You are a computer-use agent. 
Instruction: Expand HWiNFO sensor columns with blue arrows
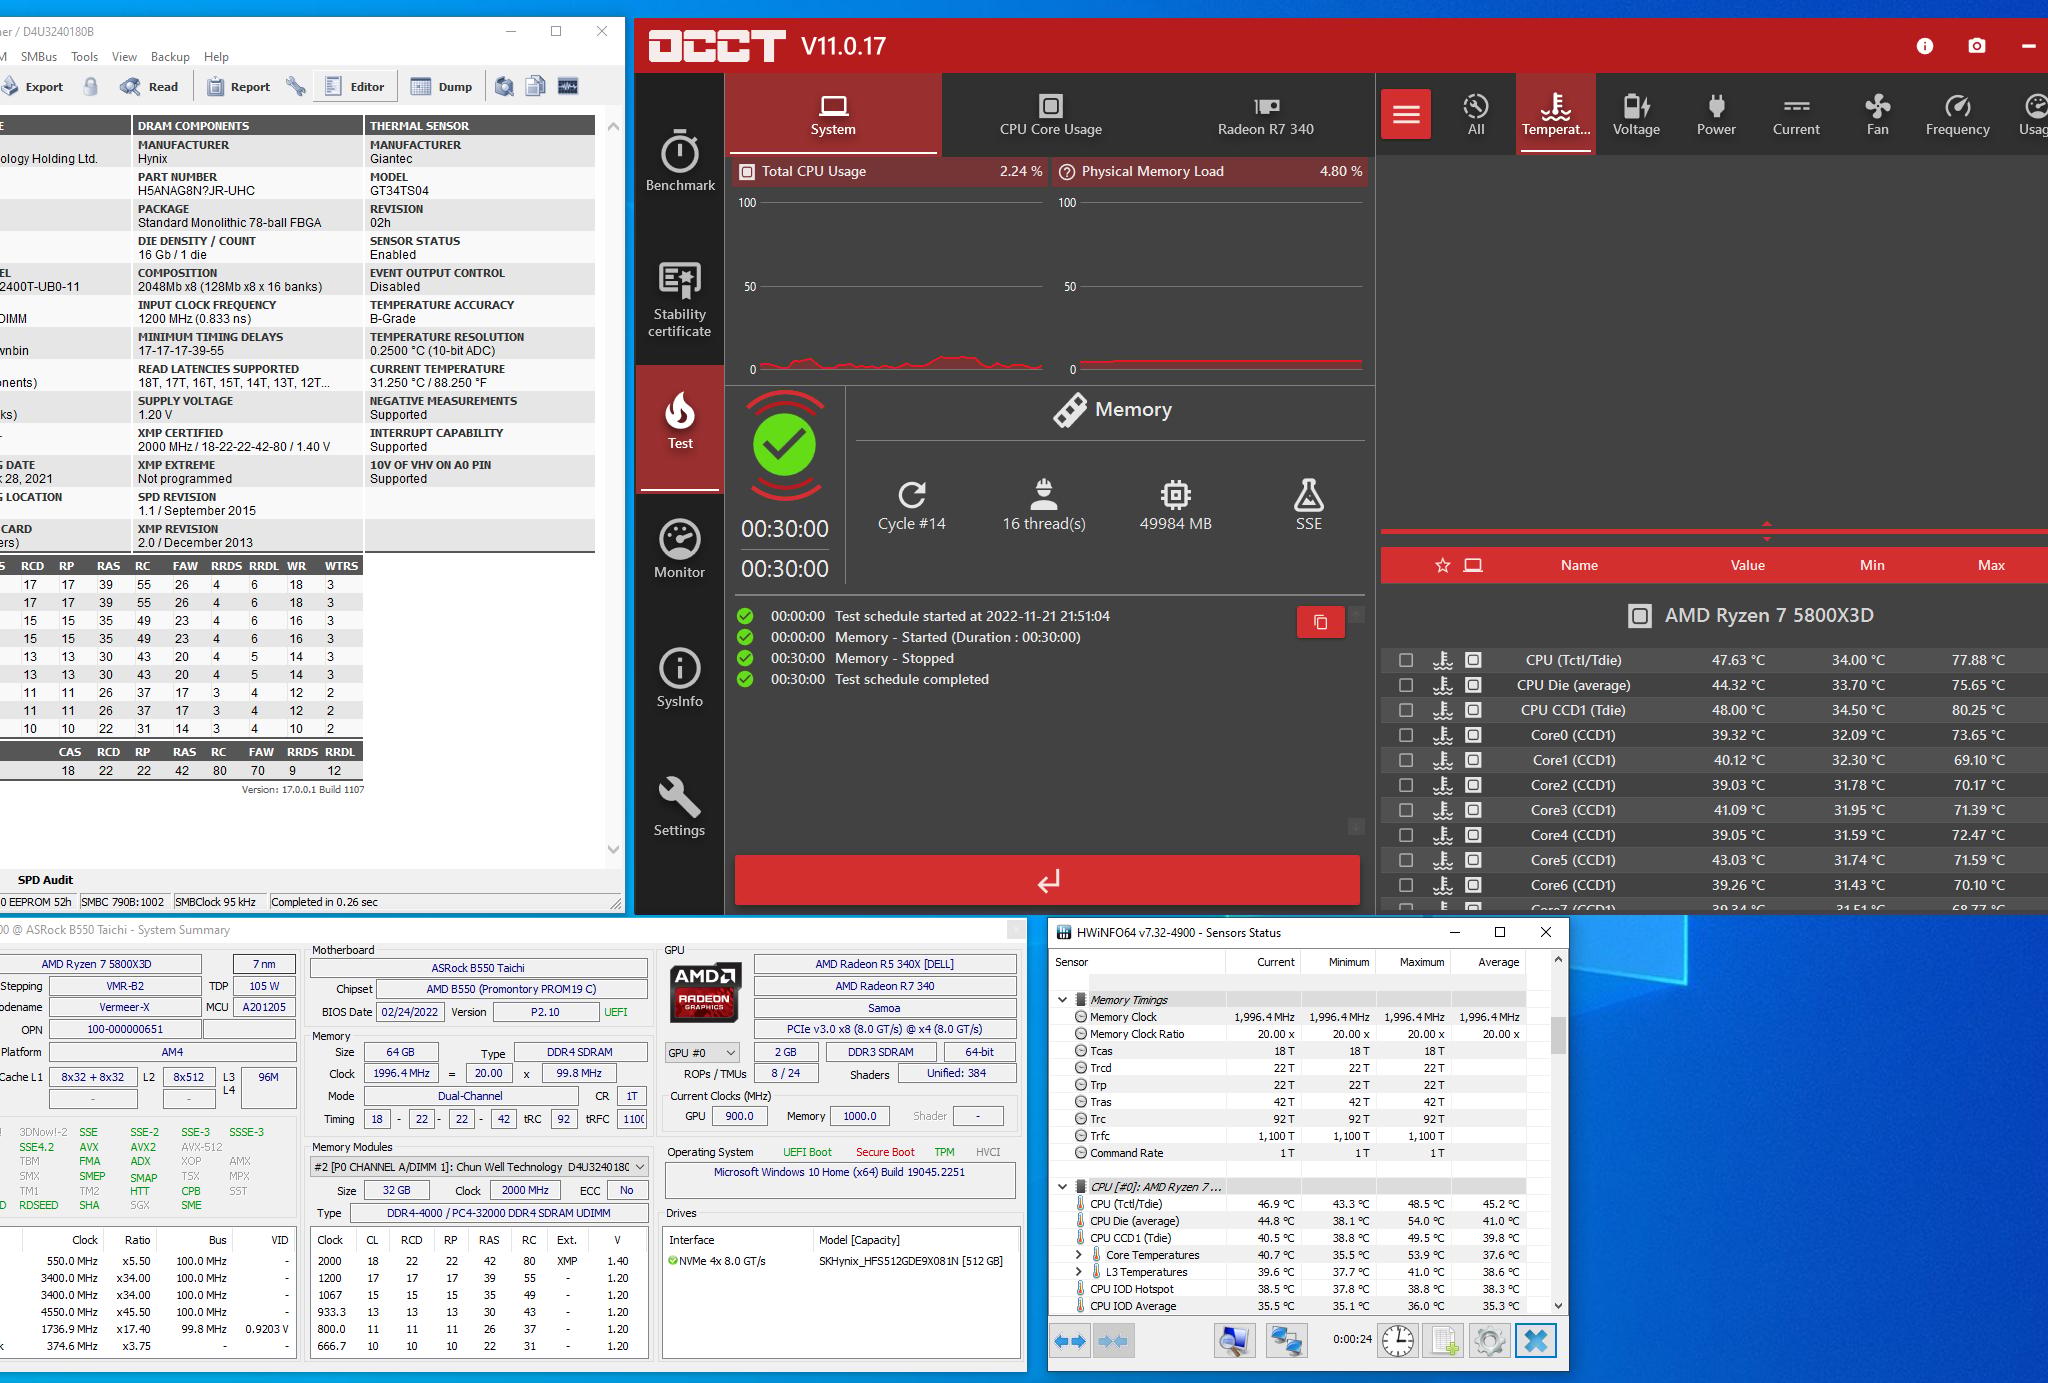coord(1070,1341)
